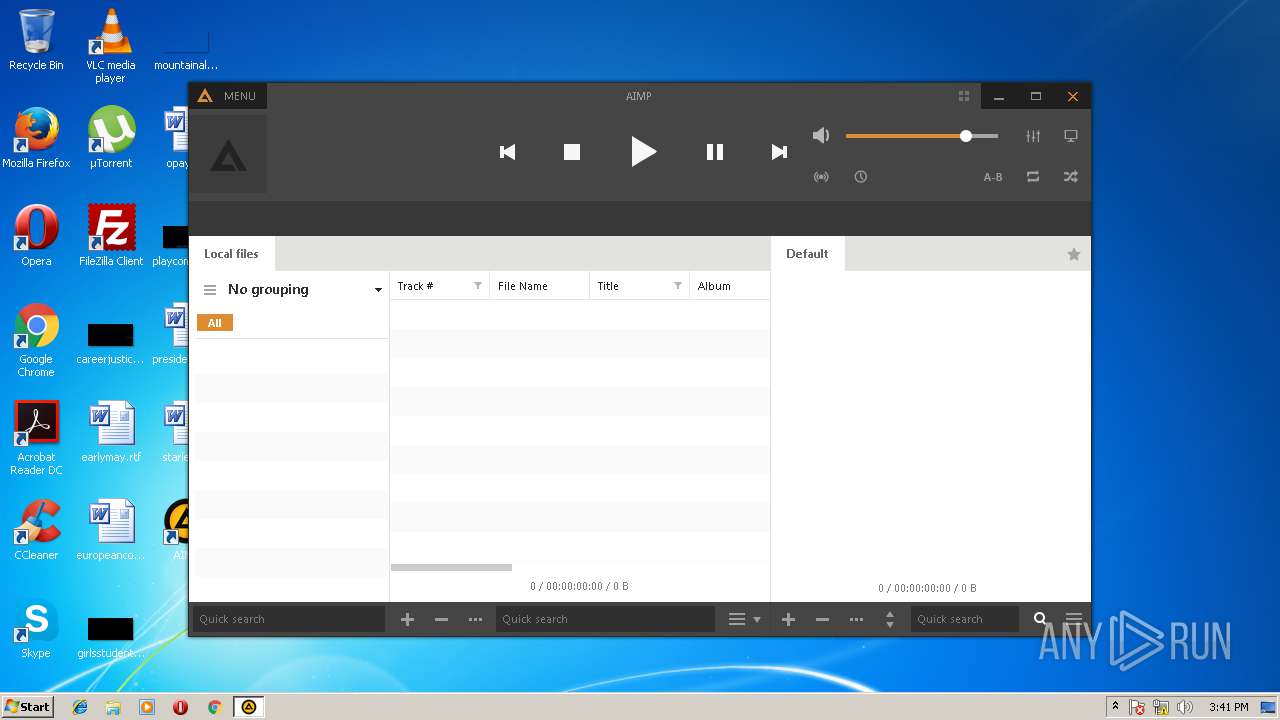The height and width of the screenshot is (720, 1280).
Task: Open the sleep timer clock icon
Action: tap(860, 177)
